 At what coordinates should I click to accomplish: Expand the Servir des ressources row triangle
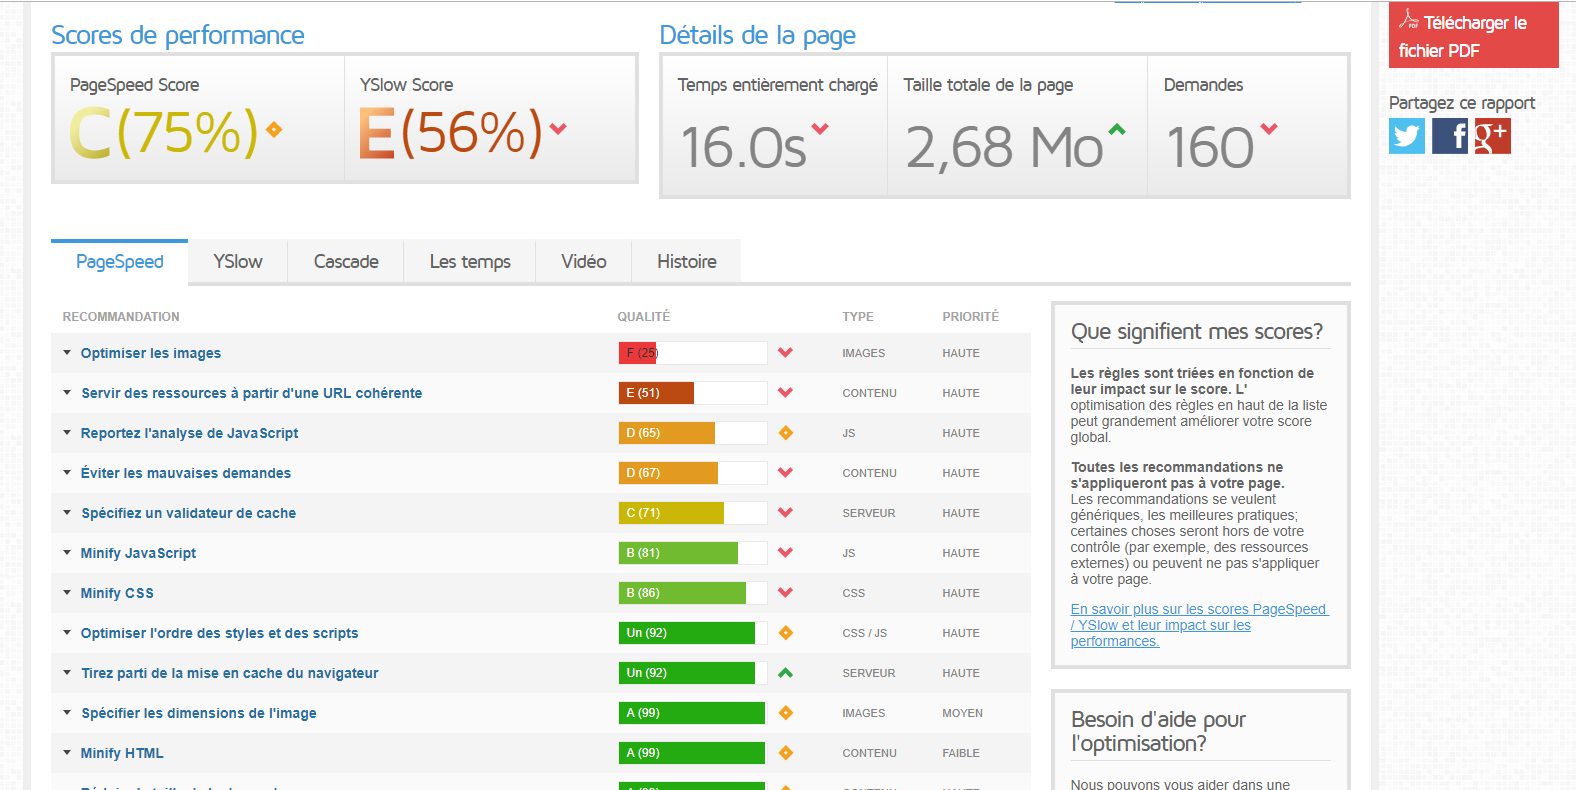67,393
